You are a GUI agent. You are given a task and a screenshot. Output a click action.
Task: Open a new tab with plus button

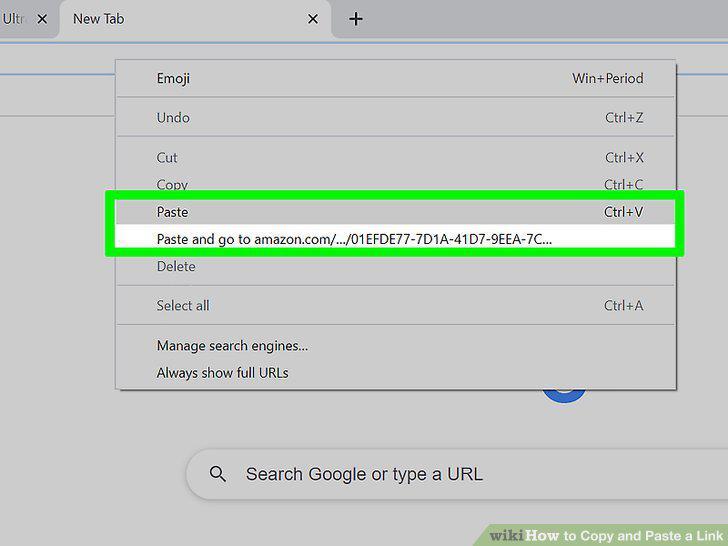[x=356, y=19]
